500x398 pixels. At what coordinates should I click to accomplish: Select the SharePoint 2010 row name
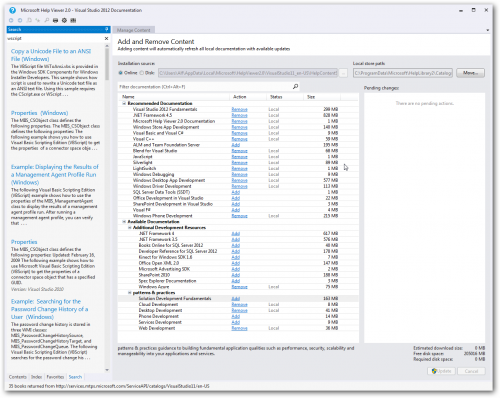(154, 275)
